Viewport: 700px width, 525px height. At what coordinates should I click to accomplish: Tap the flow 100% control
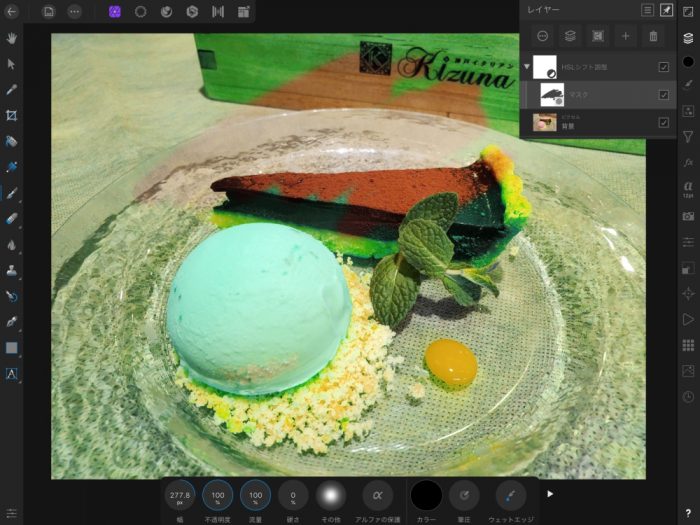(x=255, y=496)
